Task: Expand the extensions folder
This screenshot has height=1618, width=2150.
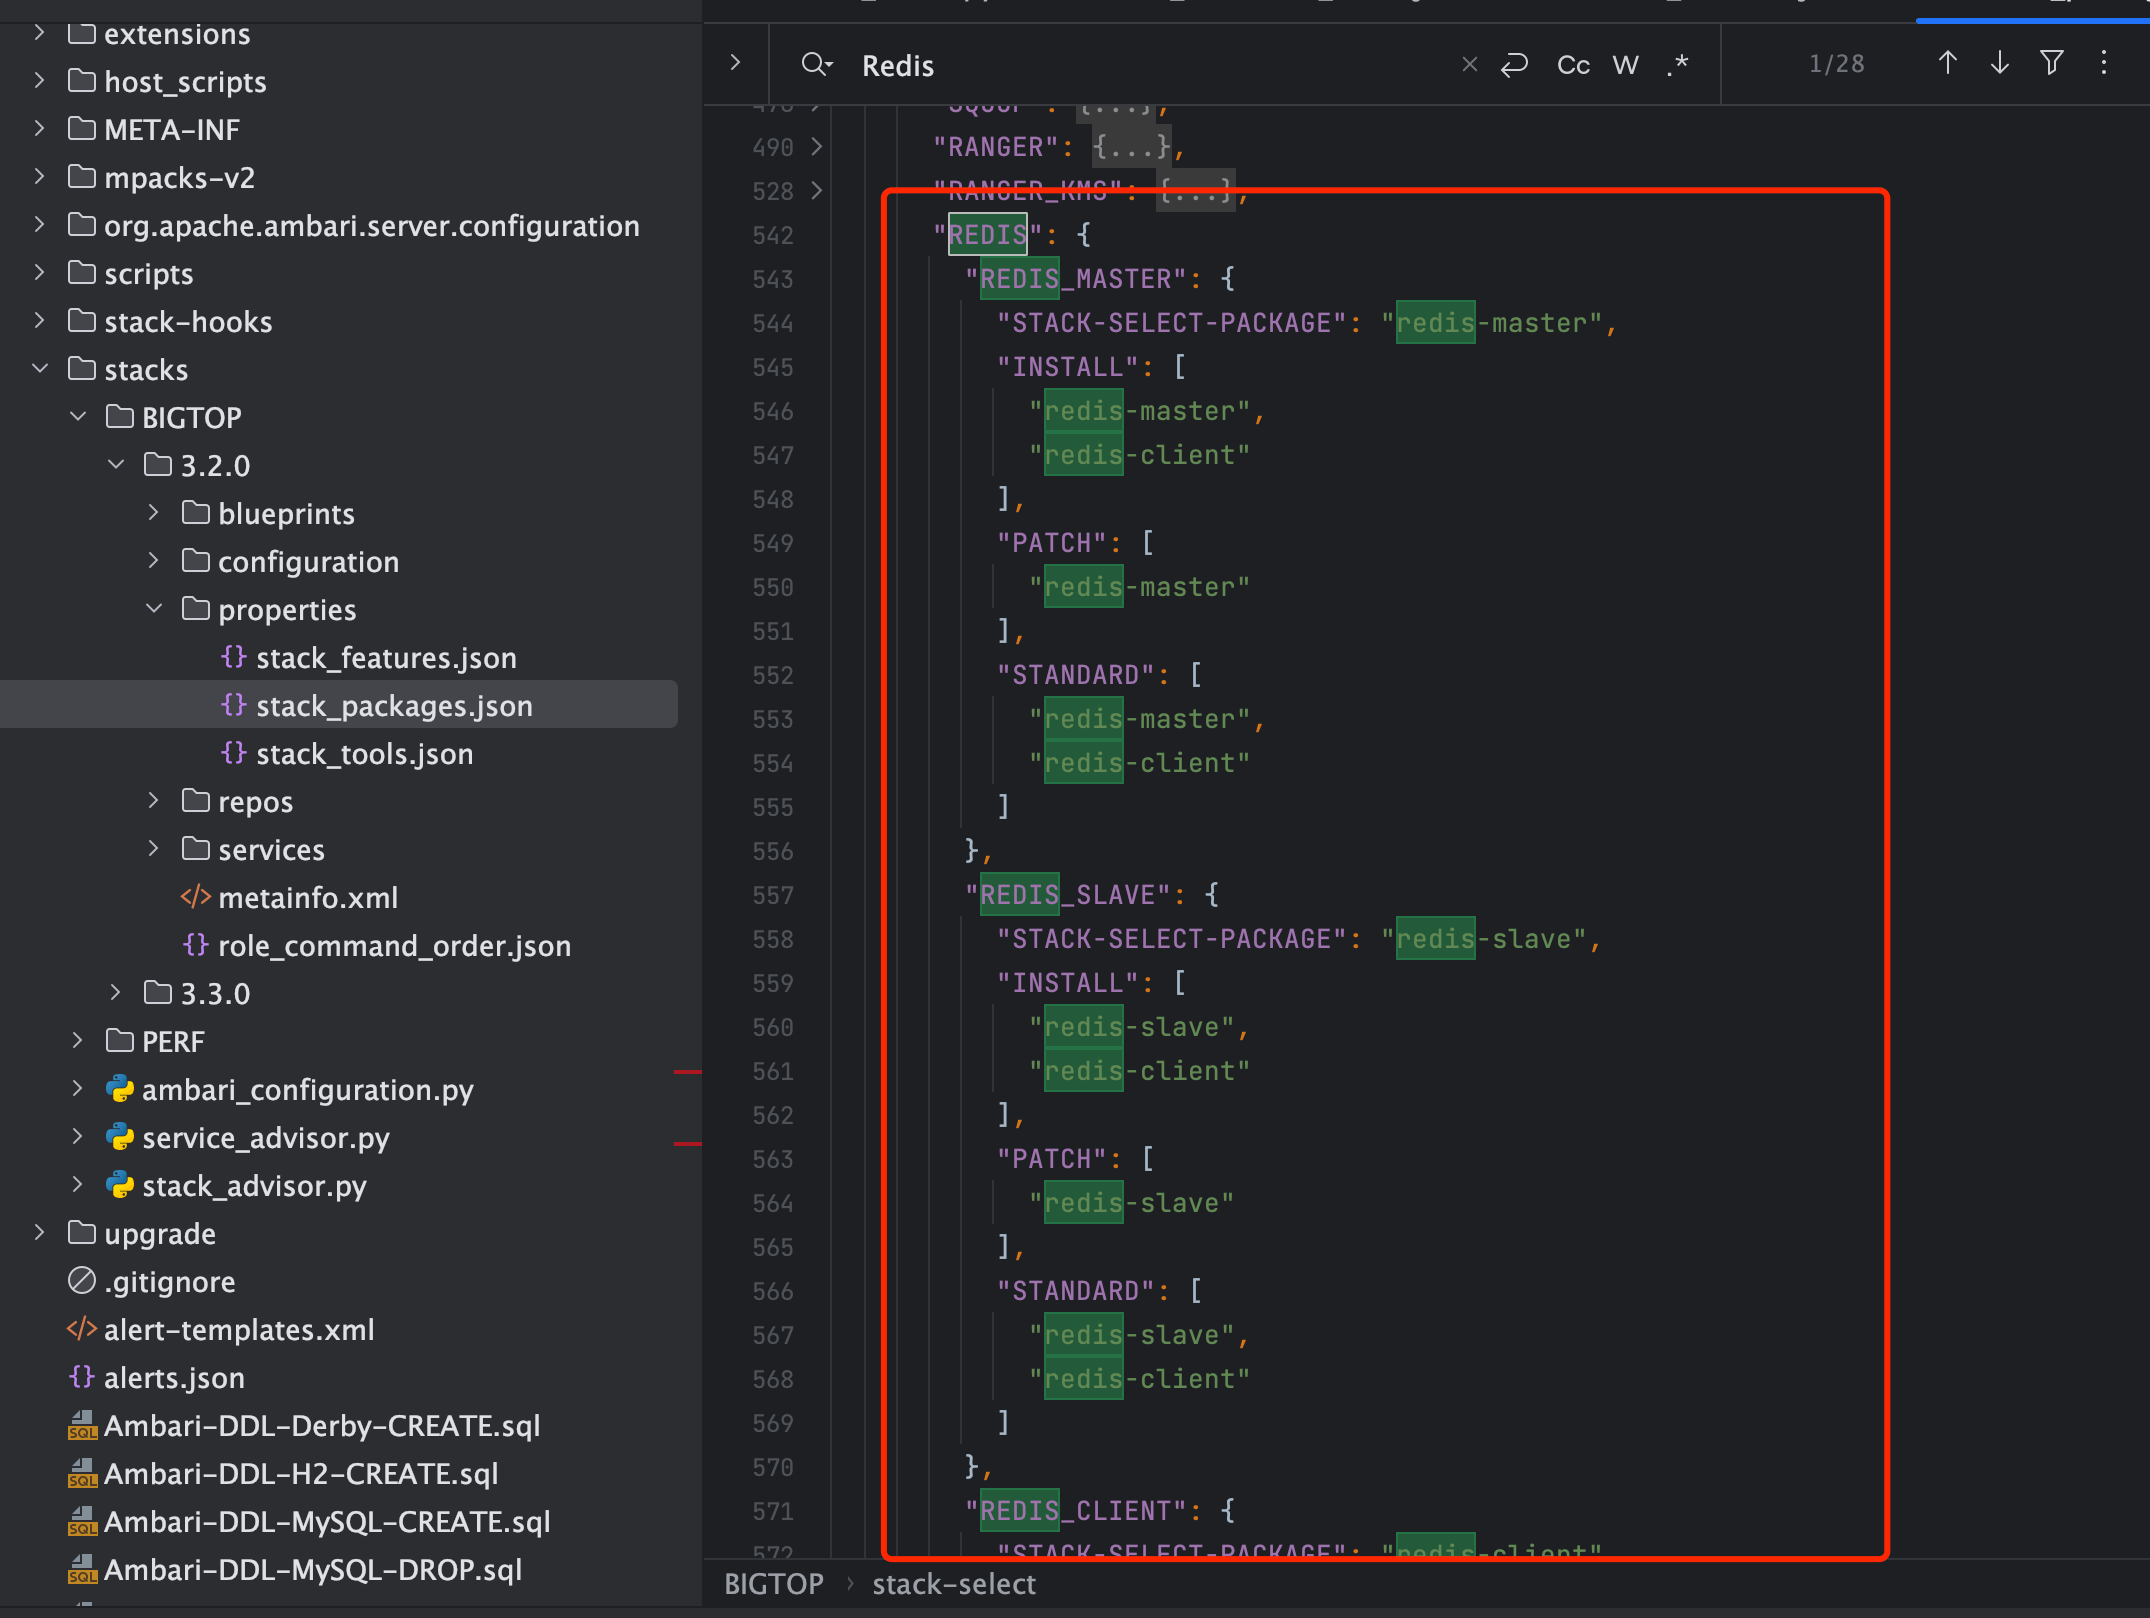Action: (39, 33)
